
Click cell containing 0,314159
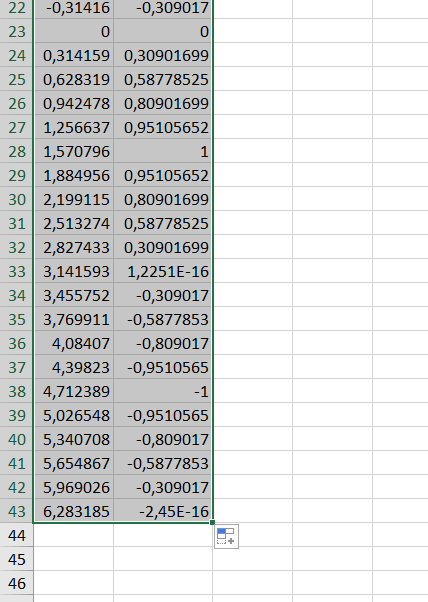pos(74,55)
